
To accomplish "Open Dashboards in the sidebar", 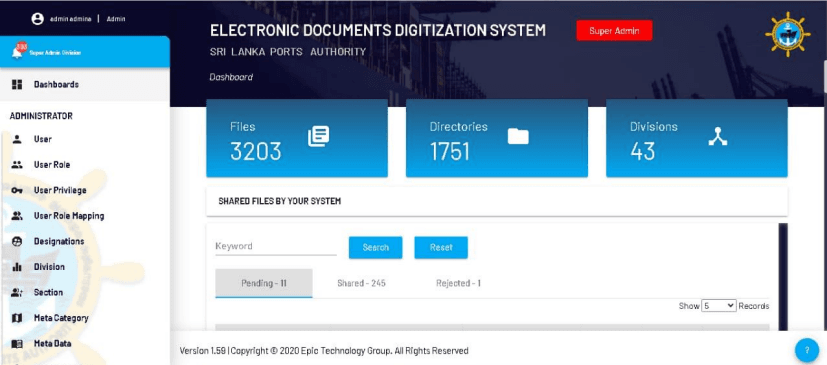I will 84,84.
